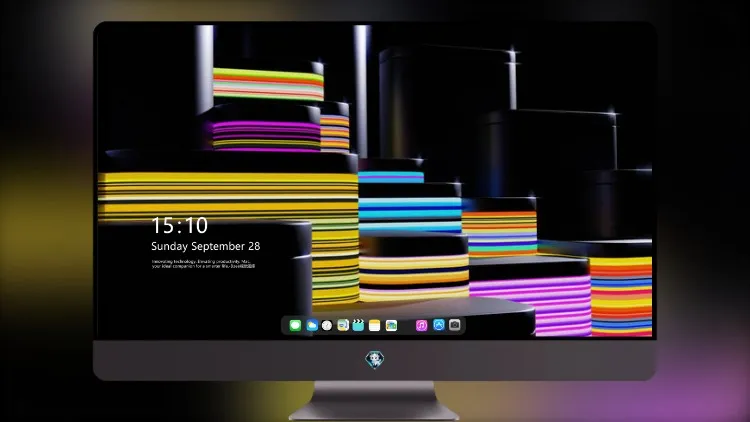Open the teal clapperboard video app
The image size is (750, 422).
[x=358, y=325]
